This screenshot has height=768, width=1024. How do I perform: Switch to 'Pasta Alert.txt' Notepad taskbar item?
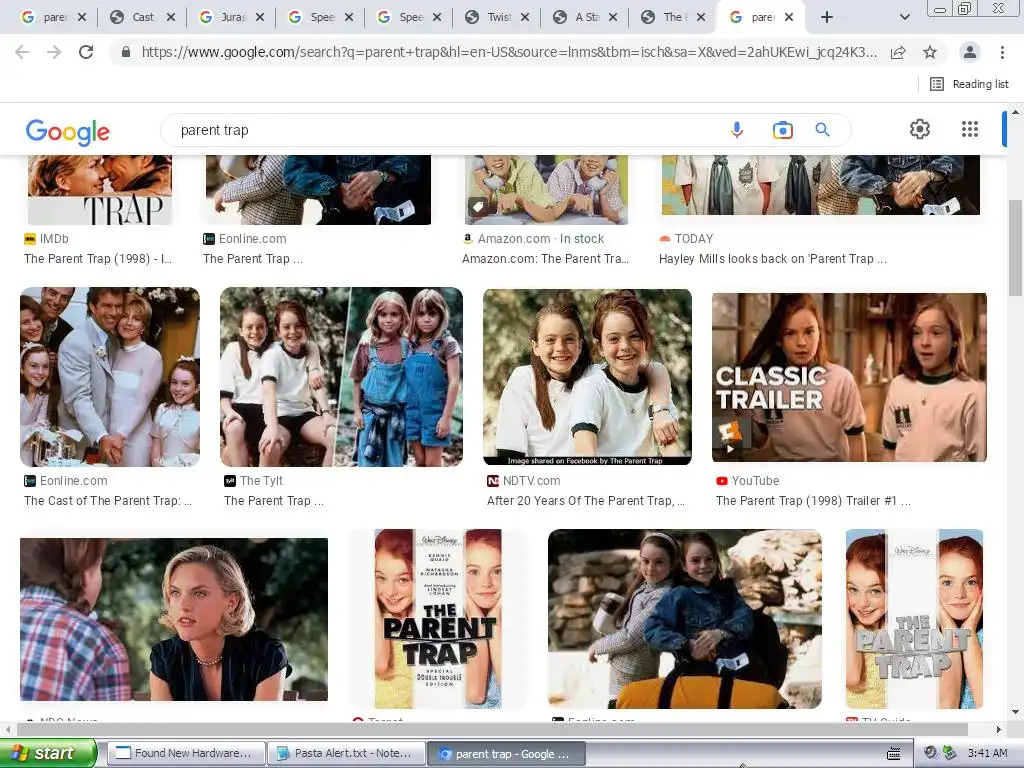point(346,754)
